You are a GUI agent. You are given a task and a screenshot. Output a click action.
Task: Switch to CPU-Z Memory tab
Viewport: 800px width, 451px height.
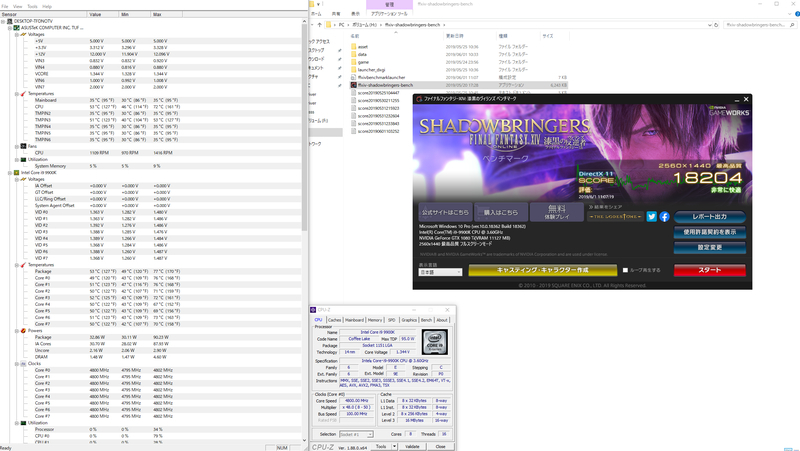pos(375,320)
